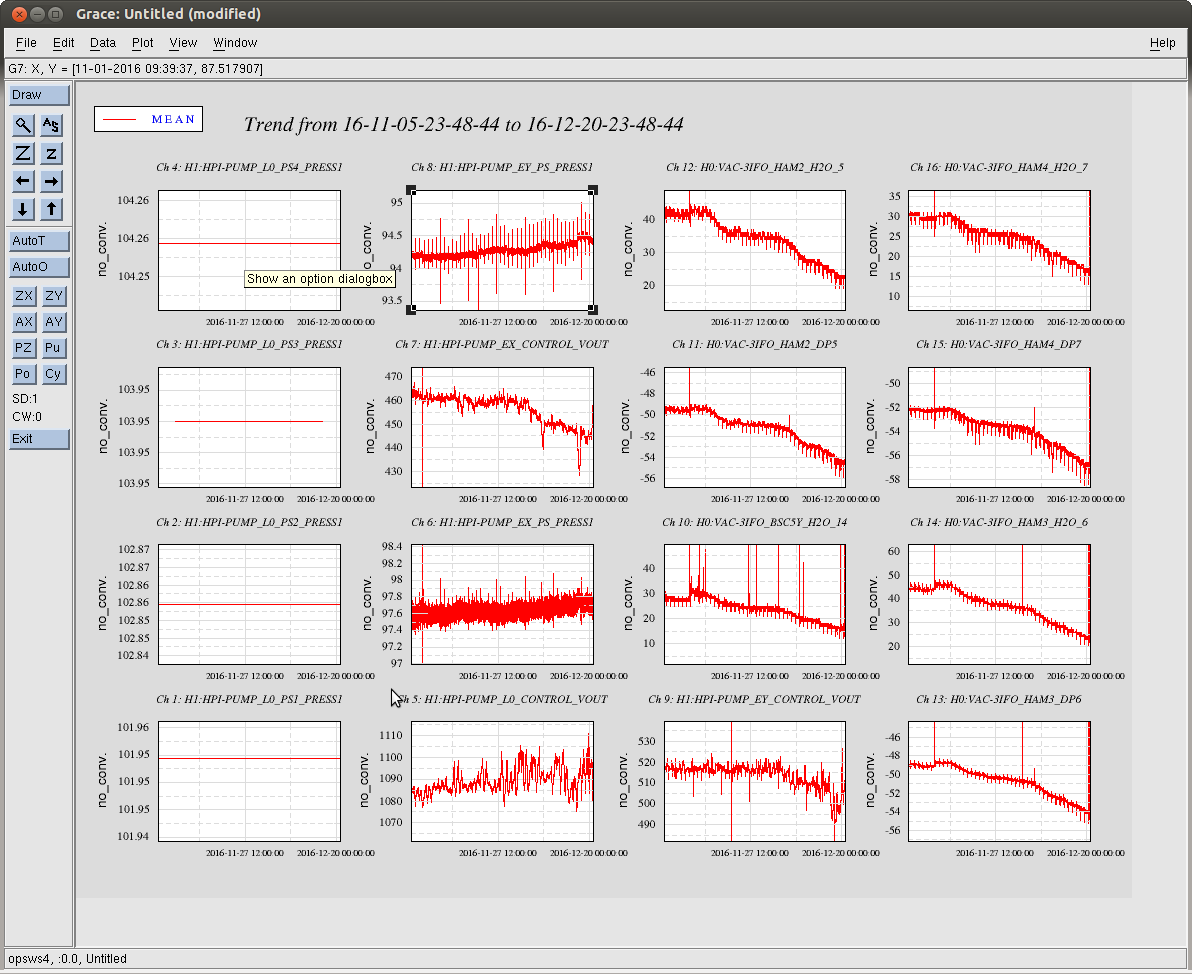
Task: Click the "opsws4, :0.0, Untitled" status bar text
Action: point(68,959)
